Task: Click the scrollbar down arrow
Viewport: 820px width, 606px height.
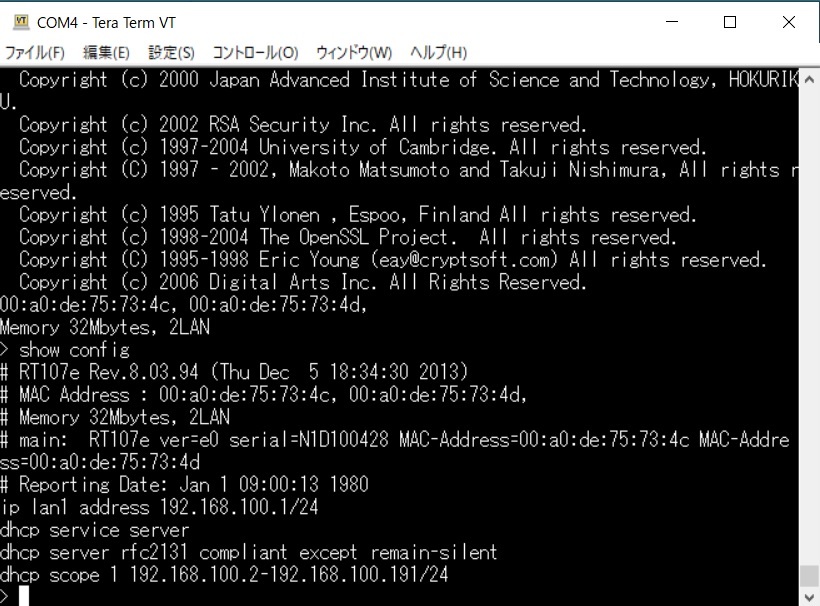Action: click(x=809, y=597)
